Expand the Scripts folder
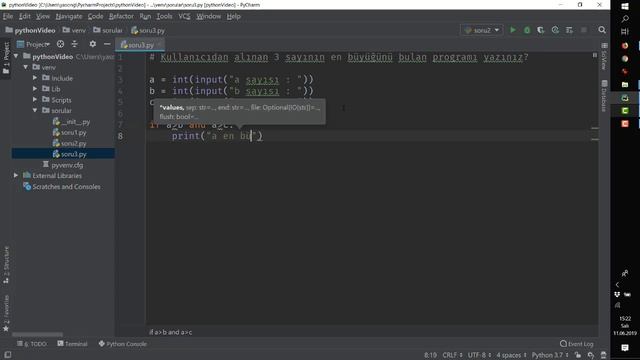 [x=35, y=99]
